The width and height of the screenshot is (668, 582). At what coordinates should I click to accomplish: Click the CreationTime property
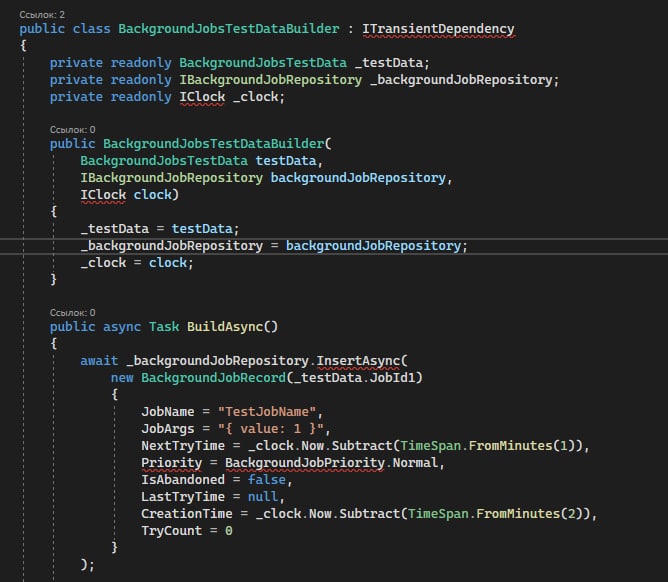click(187, 514)
